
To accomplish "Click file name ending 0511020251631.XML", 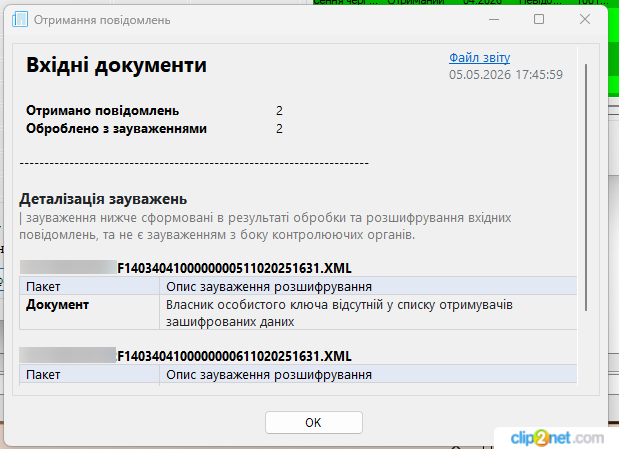I will [x=234, y=269].
